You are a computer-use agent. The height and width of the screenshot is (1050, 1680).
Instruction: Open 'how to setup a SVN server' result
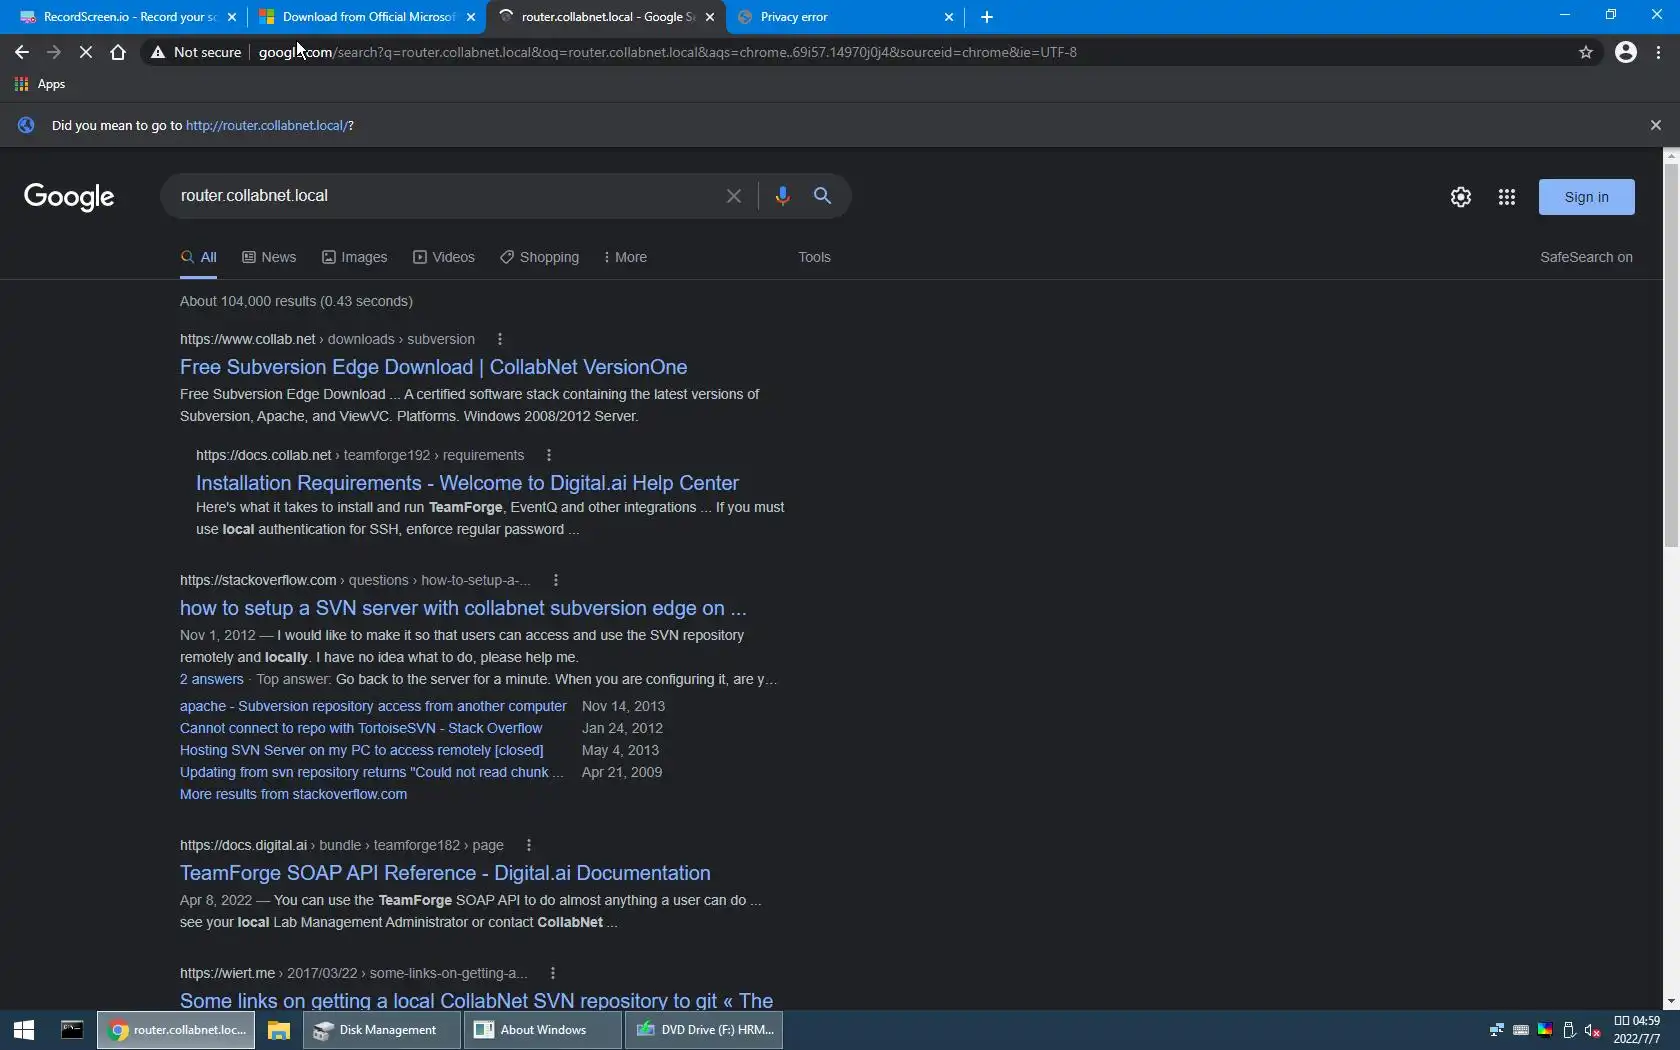pyautogui.click(x=463, y=608)
